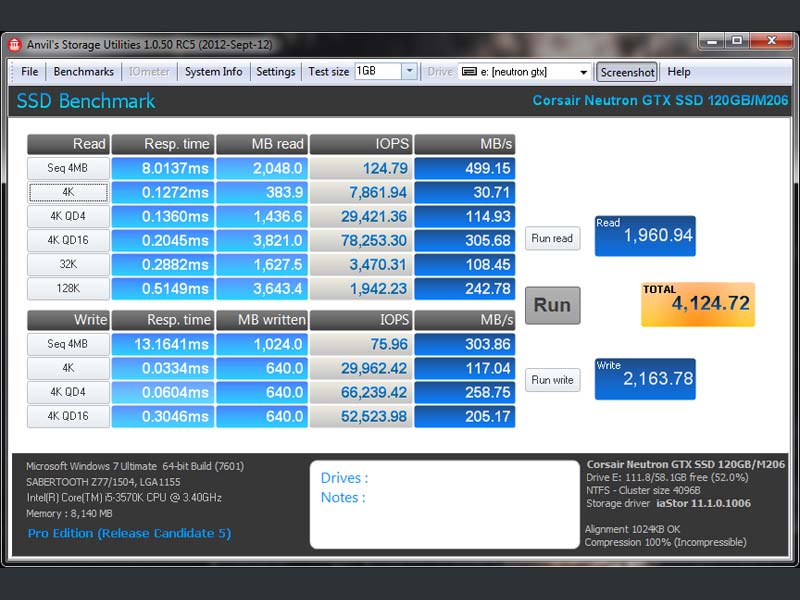Click the read 128K test button

pos(68,289)
